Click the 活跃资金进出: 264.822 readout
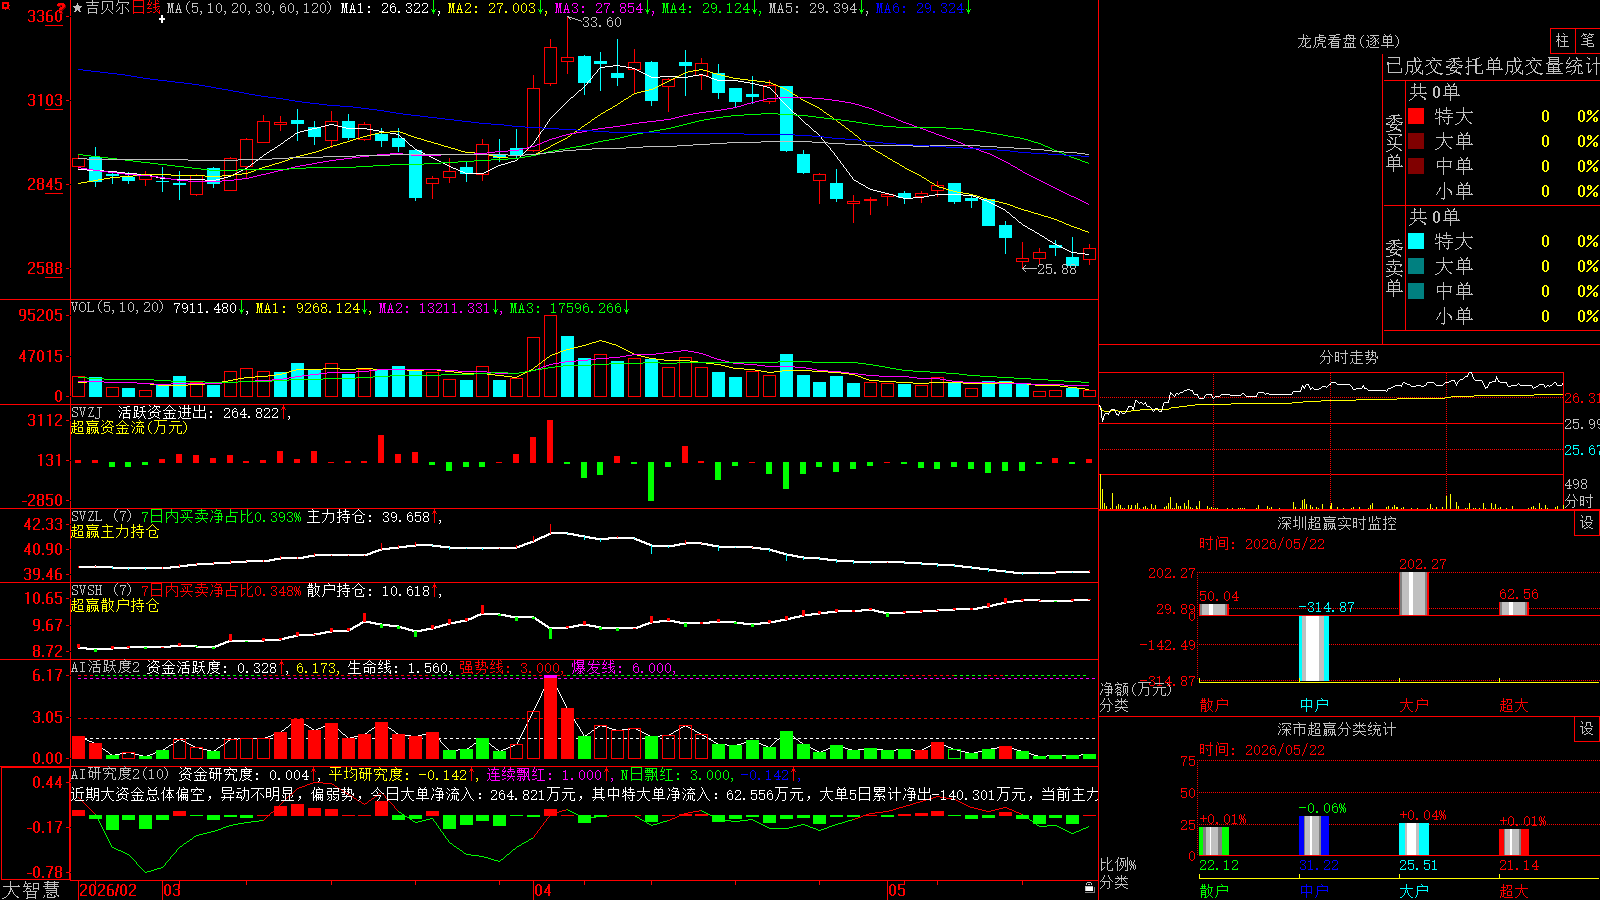Screen dimensions: 1600x900 coord(198,412)
